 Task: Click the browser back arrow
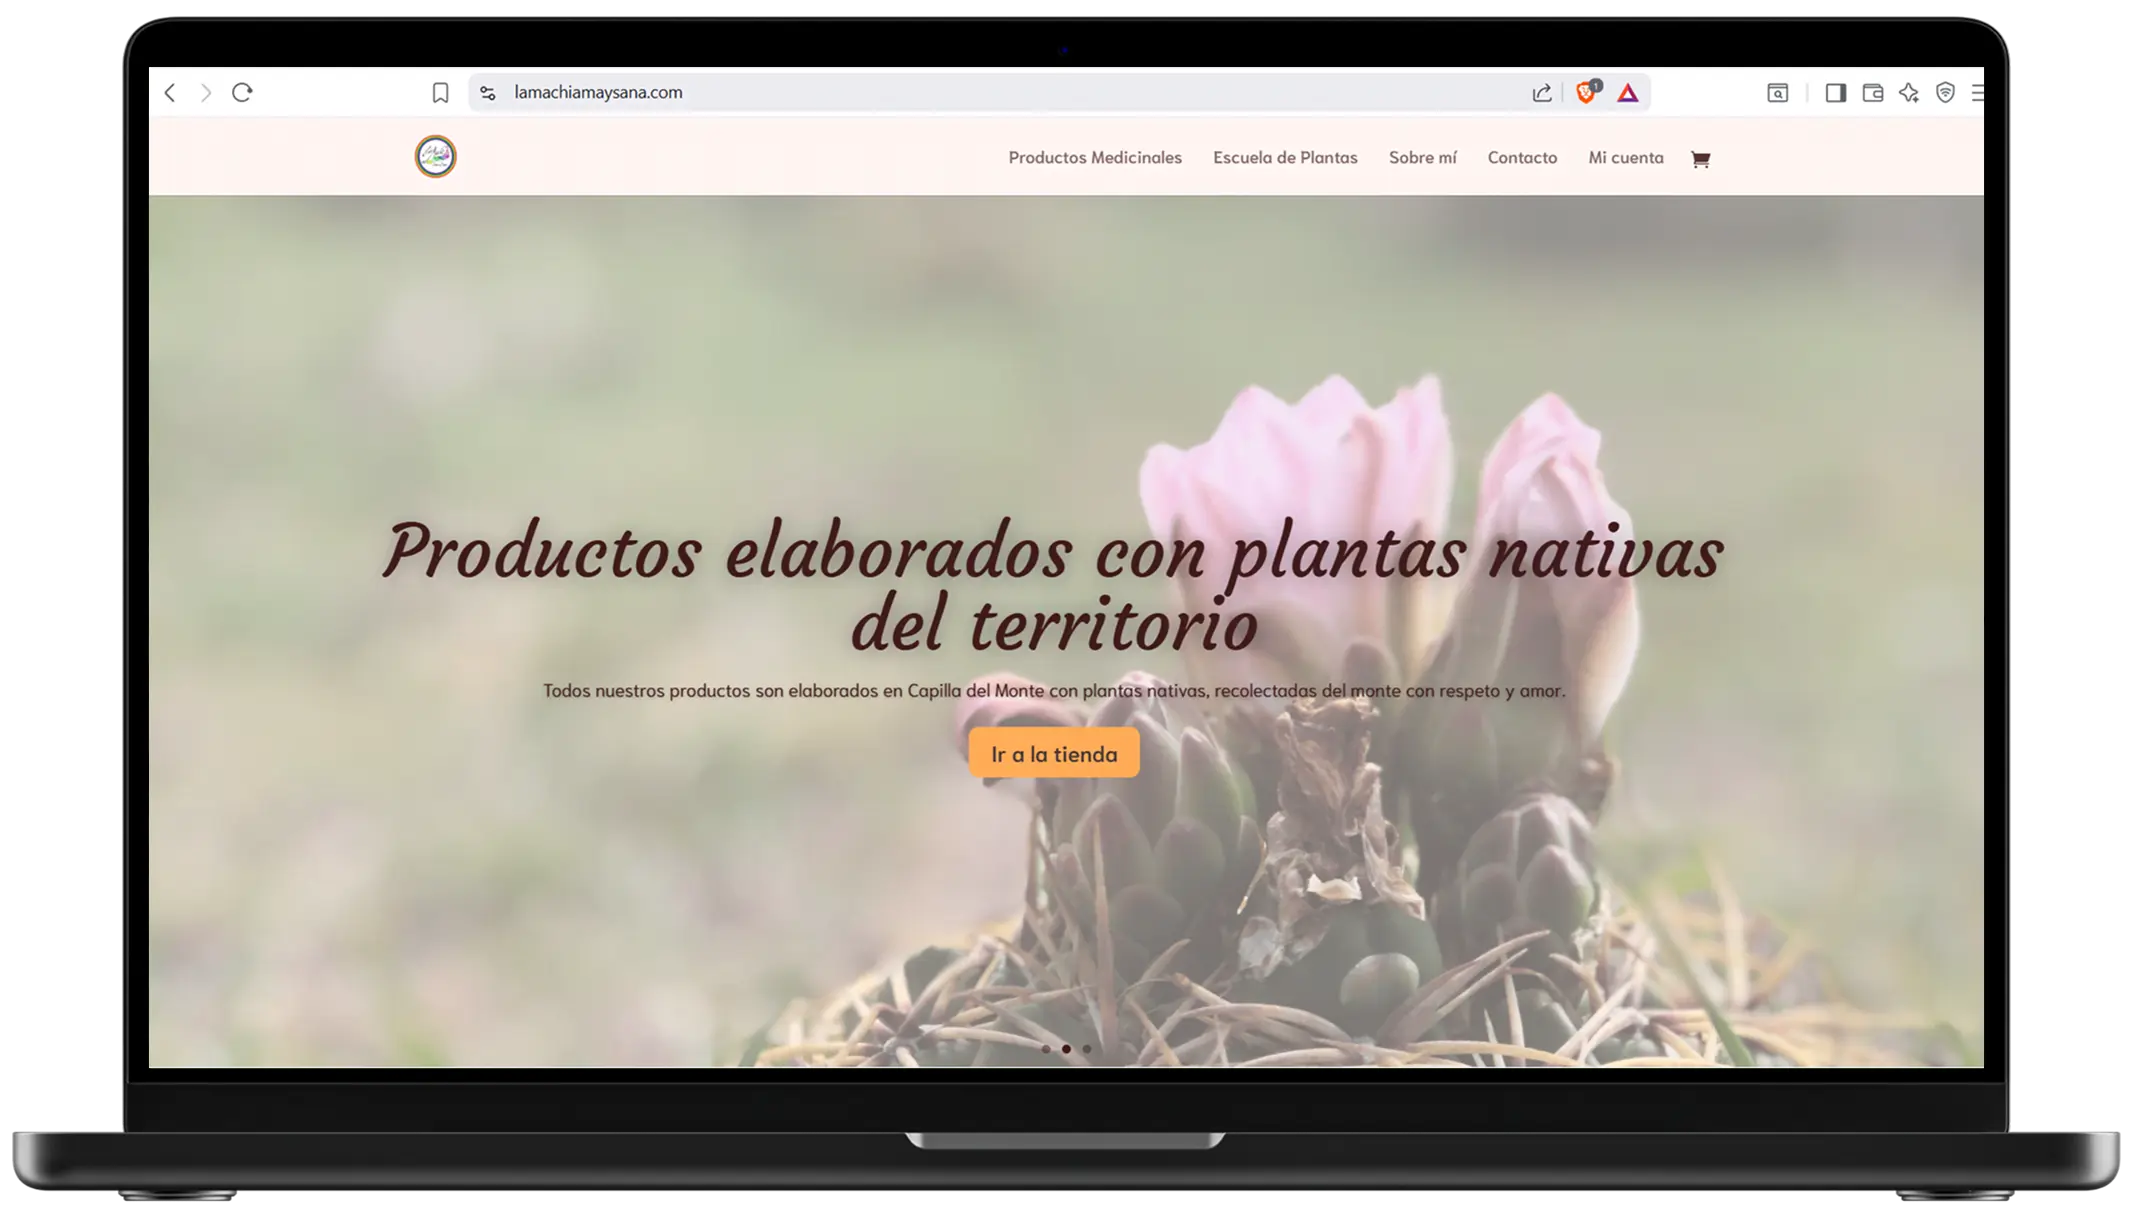point(170,93)
